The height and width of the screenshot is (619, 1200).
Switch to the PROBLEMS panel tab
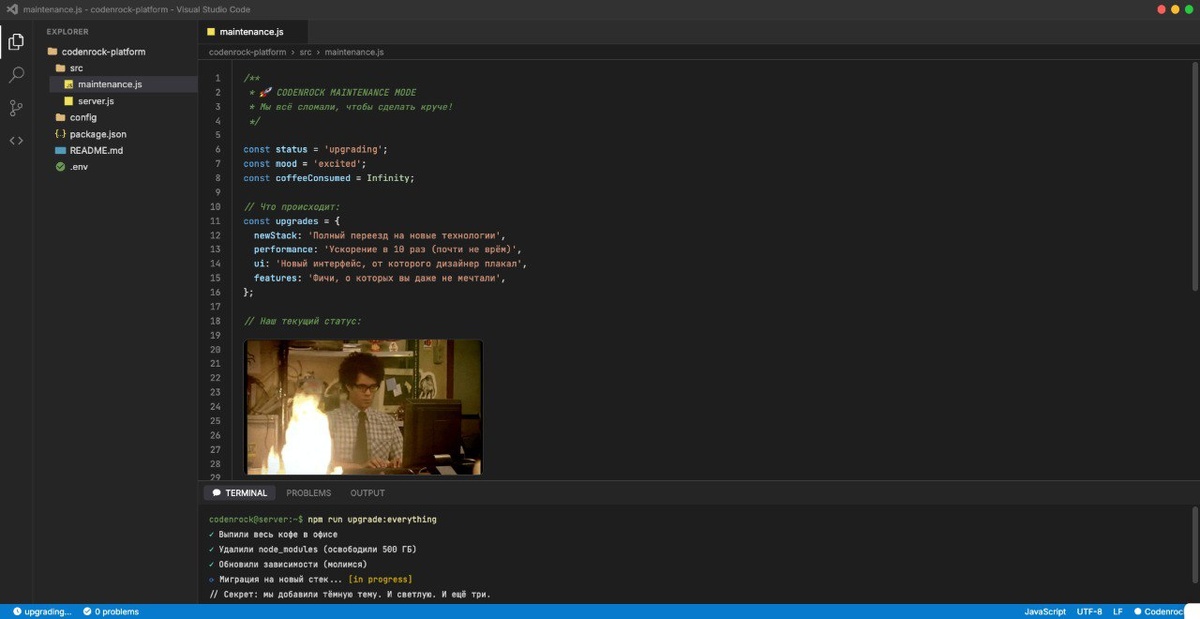pyautogui.click(x=308, y=493)
